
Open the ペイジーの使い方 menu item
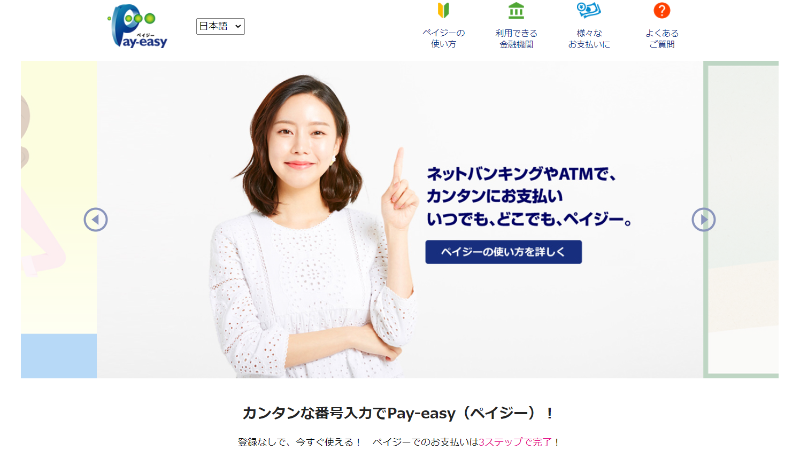[443, 38]
